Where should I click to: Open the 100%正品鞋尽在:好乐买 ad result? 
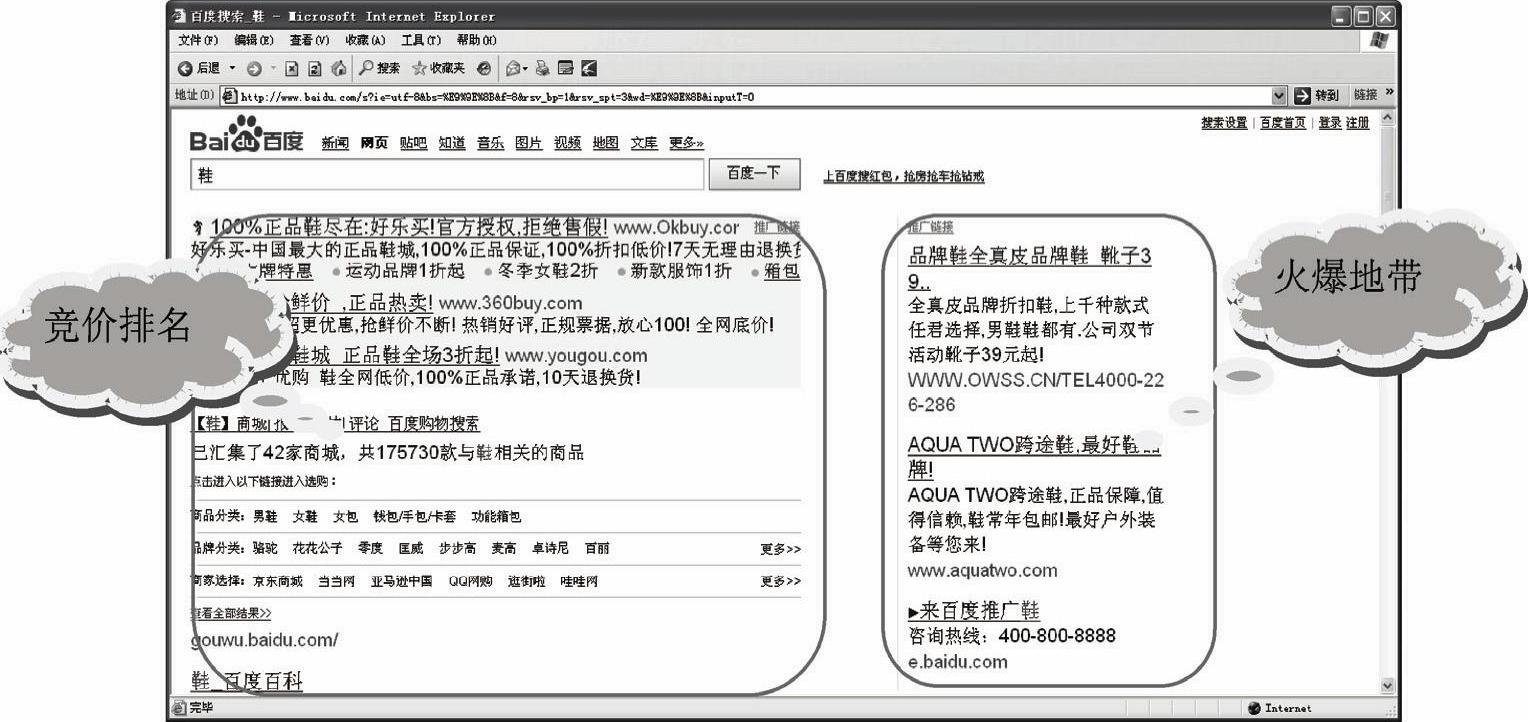409,227
